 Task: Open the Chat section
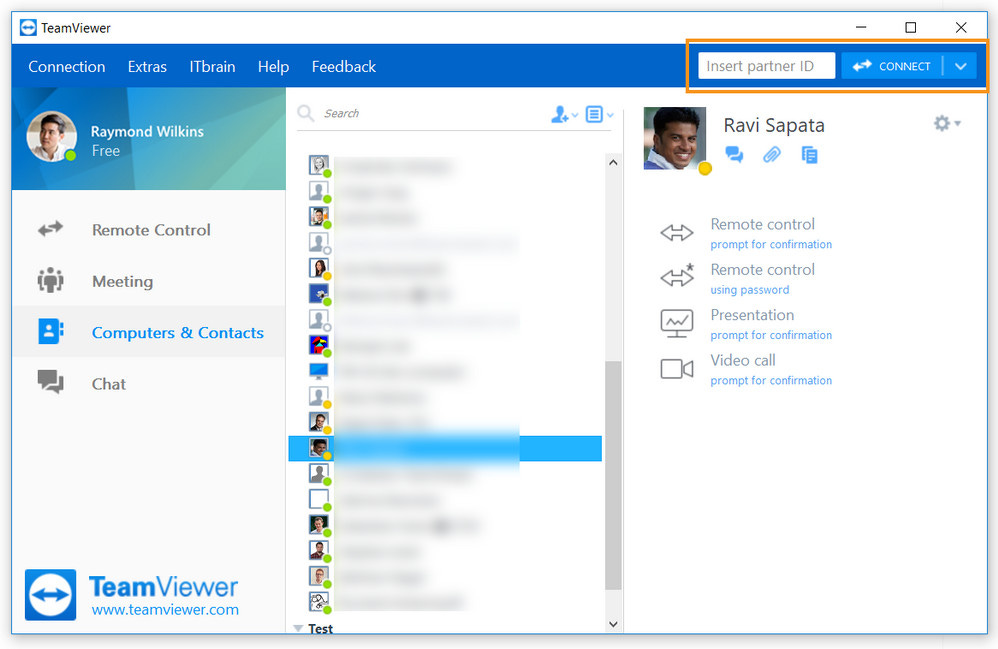tap(149, 384)
